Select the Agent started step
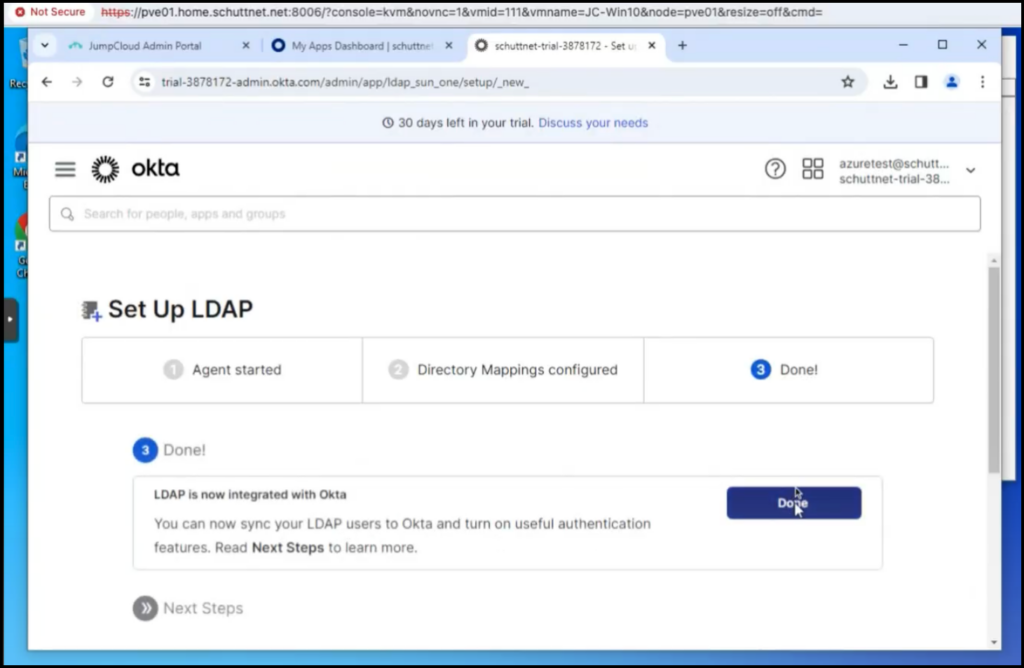Viewport: 1024px width, 668px height. point(222,370)
